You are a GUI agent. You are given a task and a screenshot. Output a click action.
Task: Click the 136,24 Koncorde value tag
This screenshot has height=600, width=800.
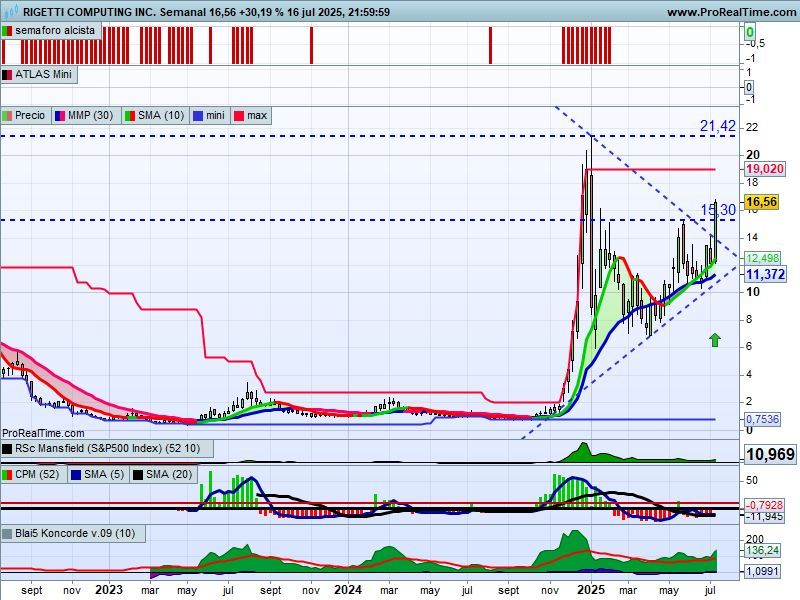762,550
